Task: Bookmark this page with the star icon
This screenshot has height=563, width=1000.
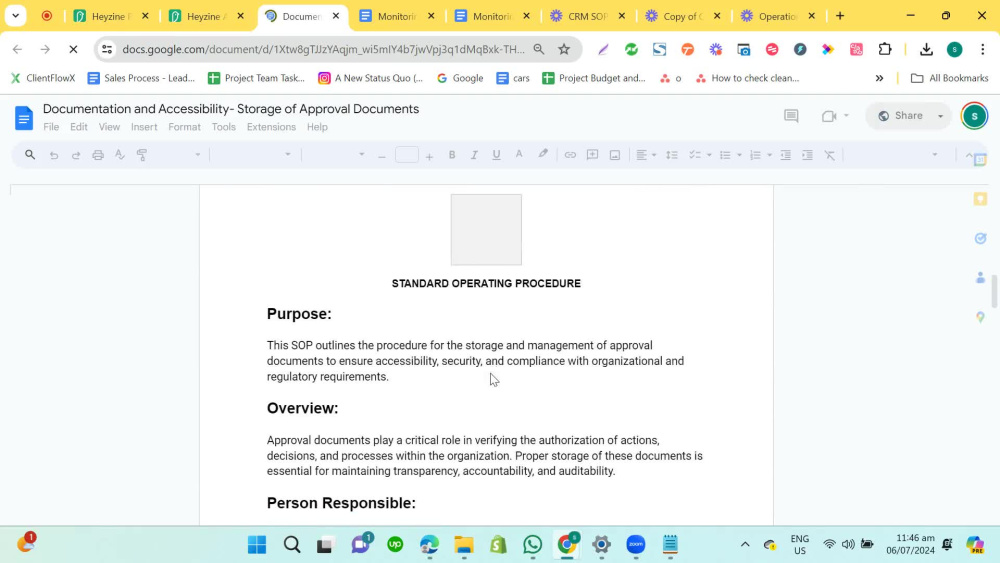Action: (x=564, y=49)
